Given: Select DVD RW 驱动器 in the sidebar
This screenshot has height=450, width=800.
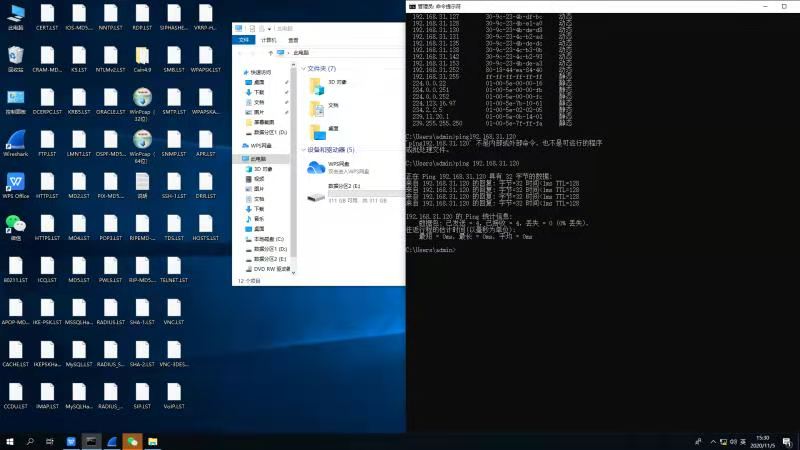Looking at the screenshot, I should point(267,269).
